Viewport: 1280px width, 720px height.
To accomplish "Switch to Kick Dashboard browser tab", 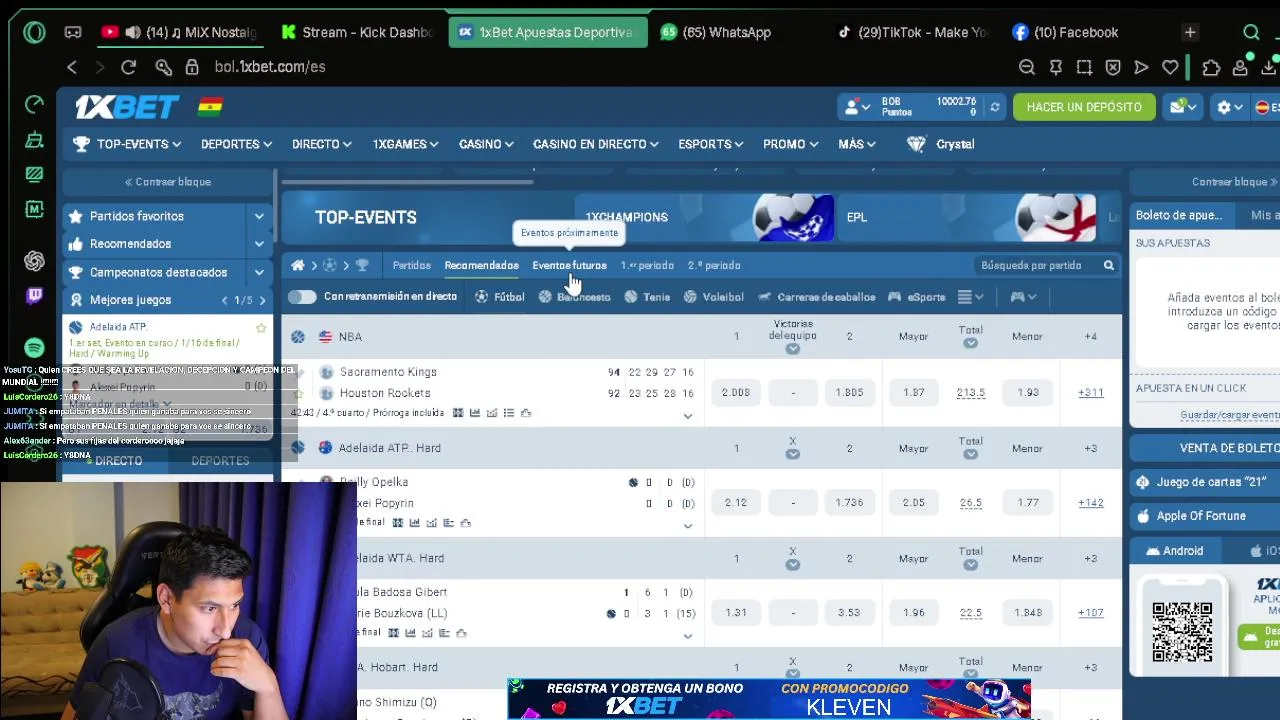I will pyautogui.click(x=356, y=32).
